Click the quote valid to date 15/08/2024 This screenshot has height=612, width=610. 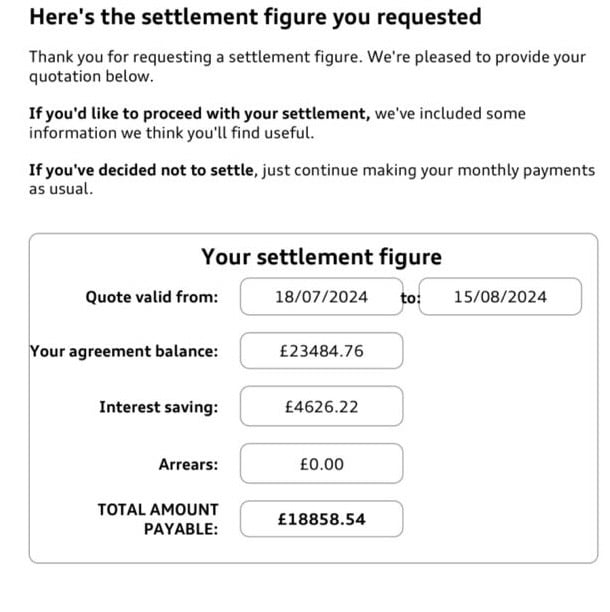(x=500, y=297)
